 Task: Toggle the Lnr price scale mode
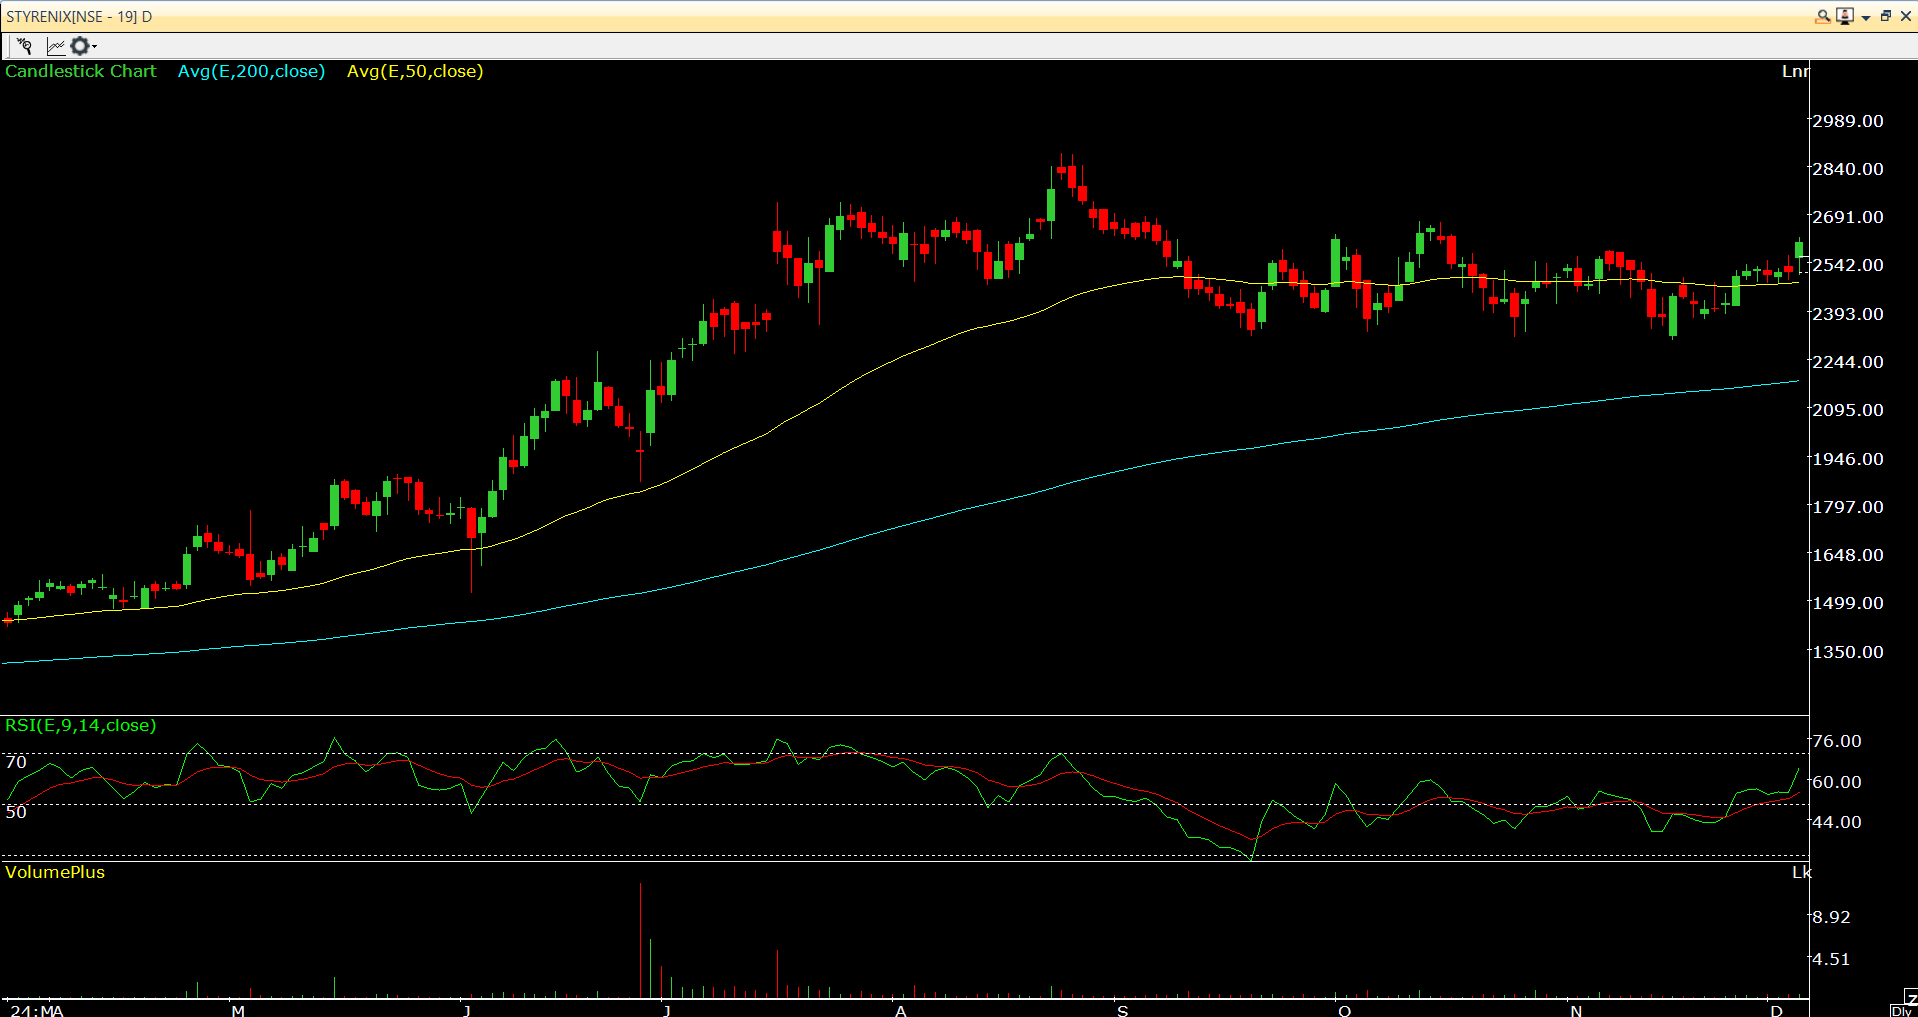(1796, 71)
